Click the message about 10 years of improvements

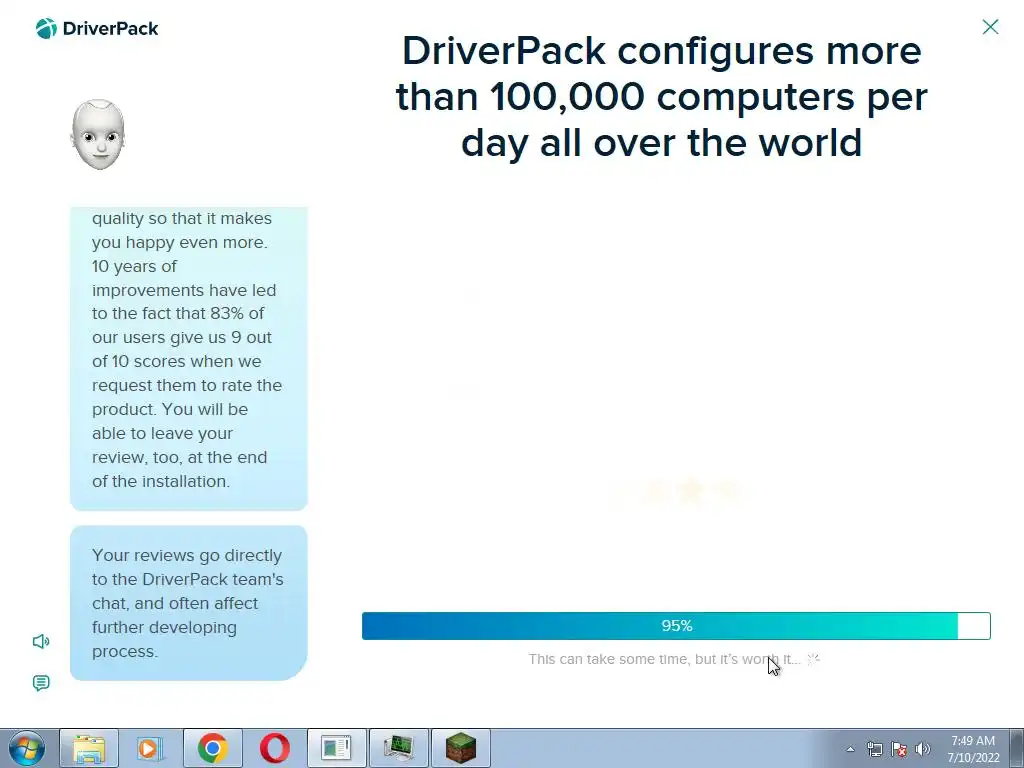click(189, 359)
